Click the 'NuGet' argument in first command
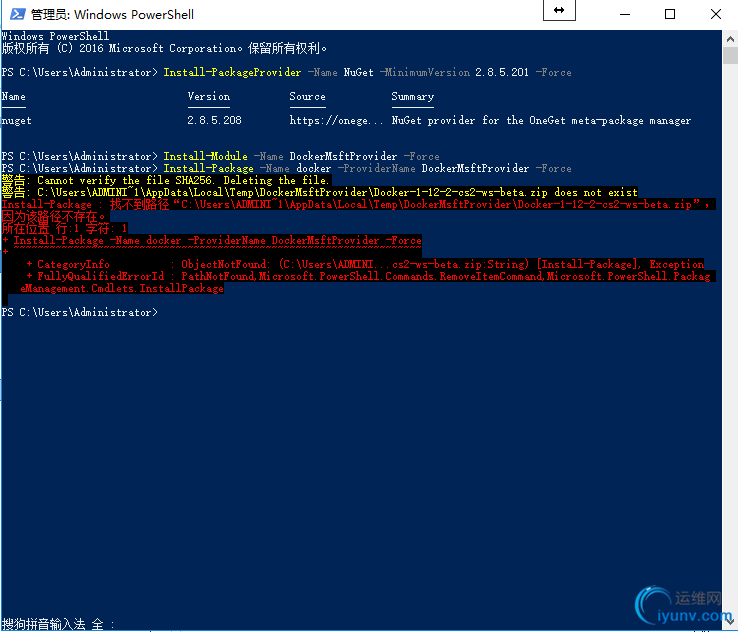The height and width of the screenshot is (632, 738). click(x=358, y=72)
